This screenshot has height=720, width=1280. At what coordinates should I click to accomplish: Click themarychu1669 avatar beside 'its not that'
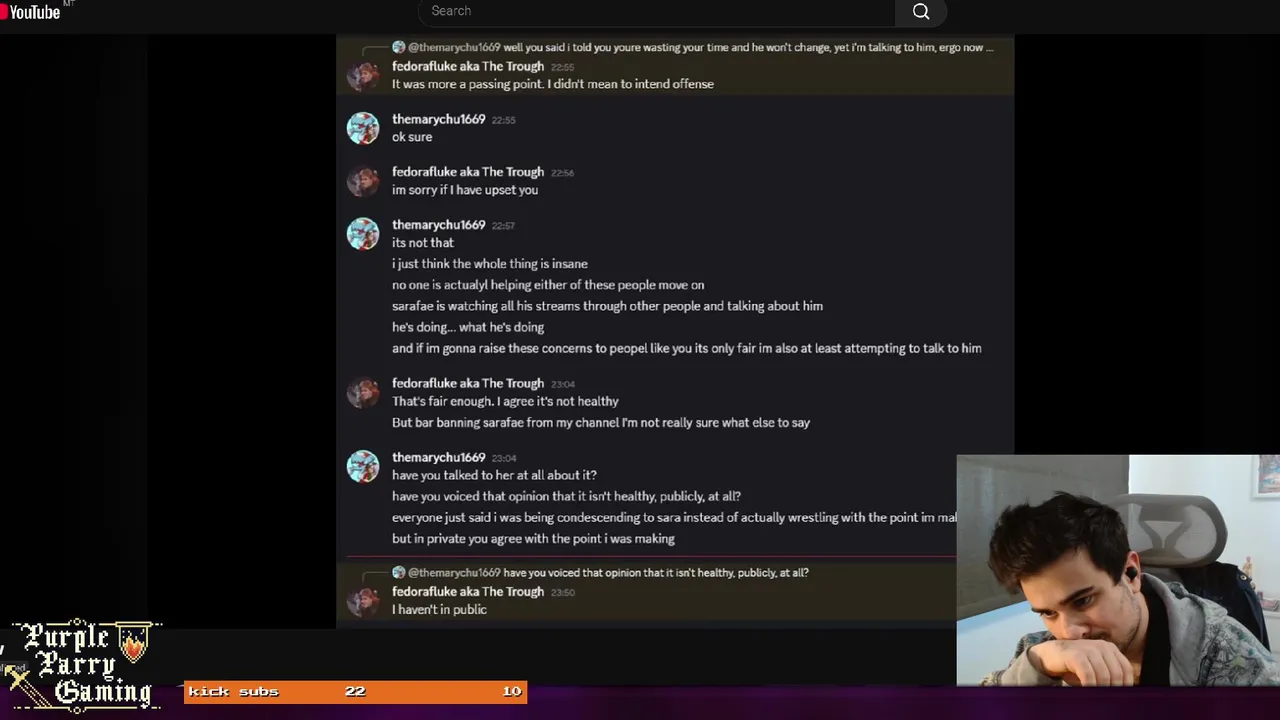363,234
